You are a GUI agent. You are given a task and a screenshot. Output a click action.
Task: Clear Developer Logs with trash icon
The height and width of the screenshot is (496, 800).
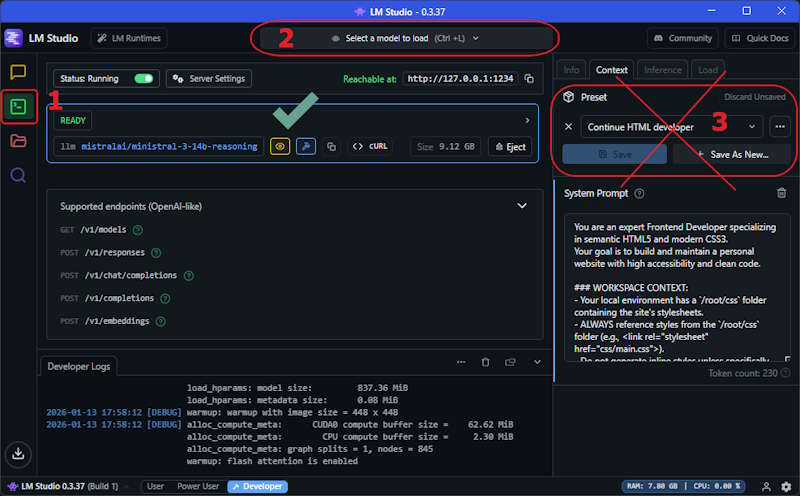(x=485, y=362)
